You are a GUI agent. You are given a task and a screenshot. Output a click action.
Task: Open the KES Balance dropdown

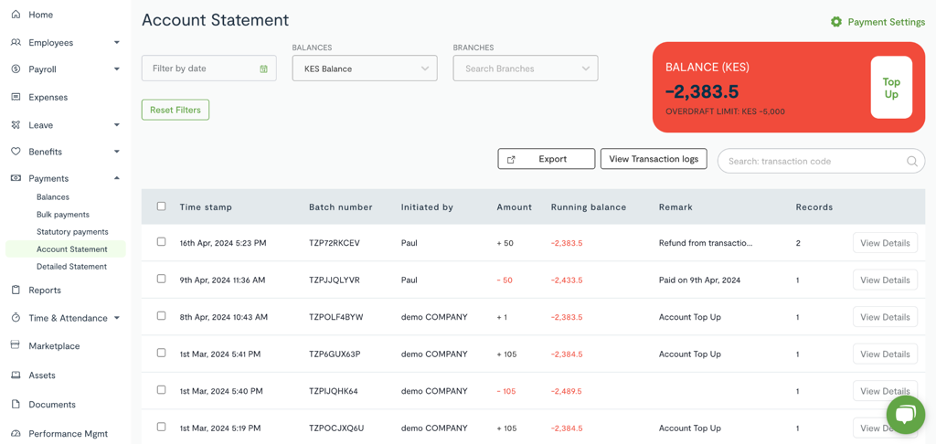click(x=365, y=69)
